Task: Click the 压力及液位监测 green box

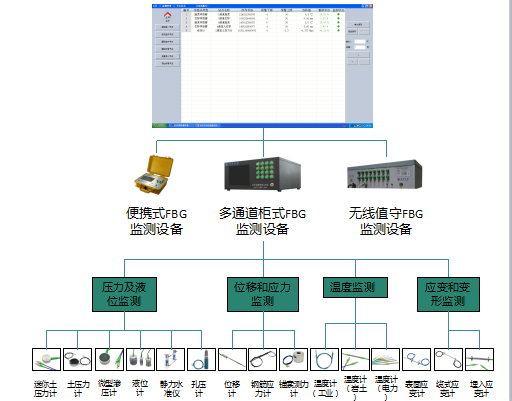Action: click(x=124, y=294)
